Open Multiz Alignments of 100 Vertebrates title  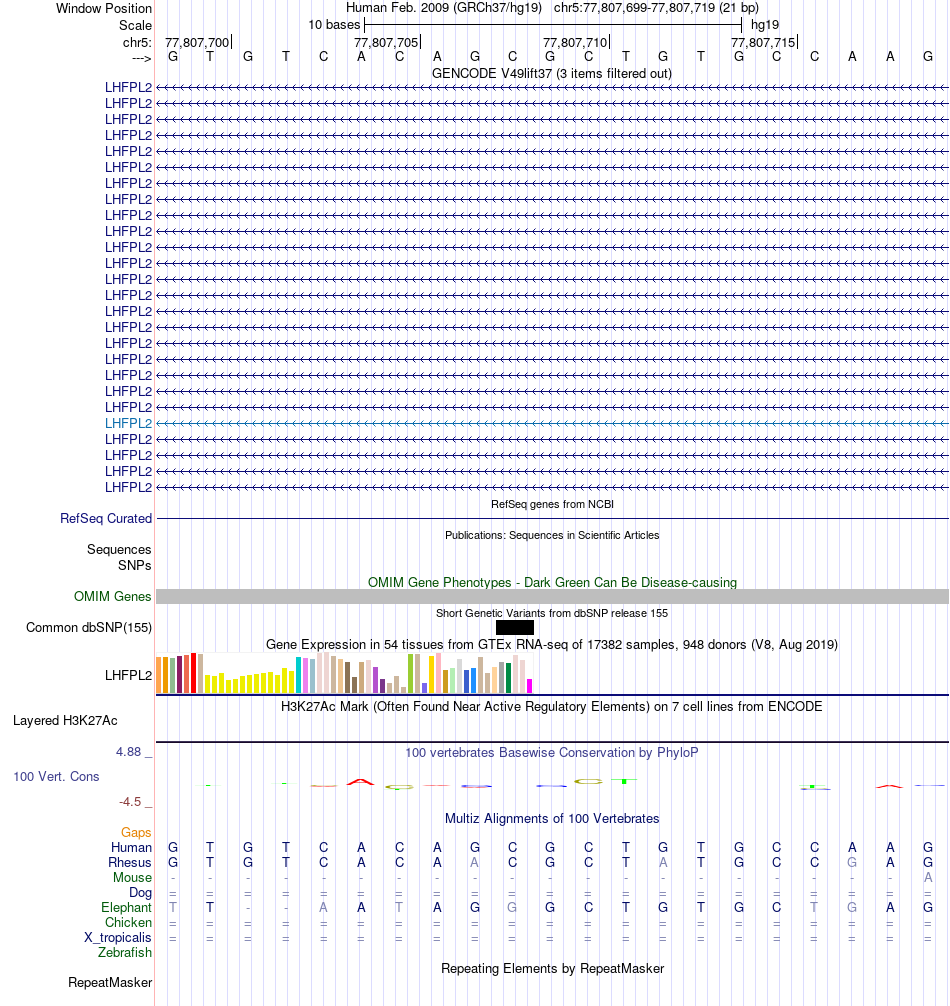coord(552,819)
